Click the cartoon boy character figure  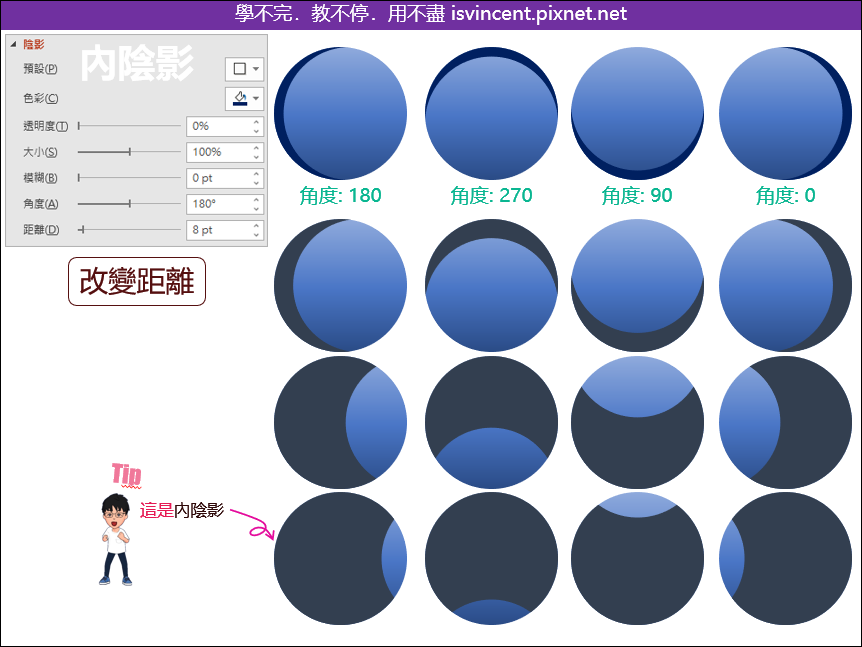(115, 539)
